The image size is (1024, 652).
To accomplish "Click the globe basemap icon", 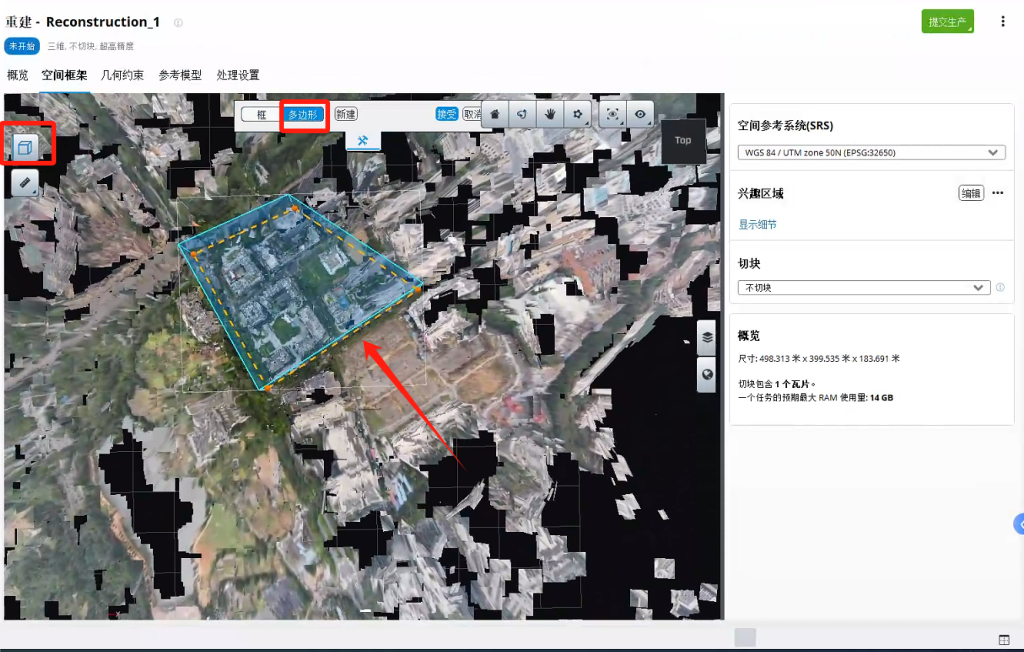I will point(708,375).
